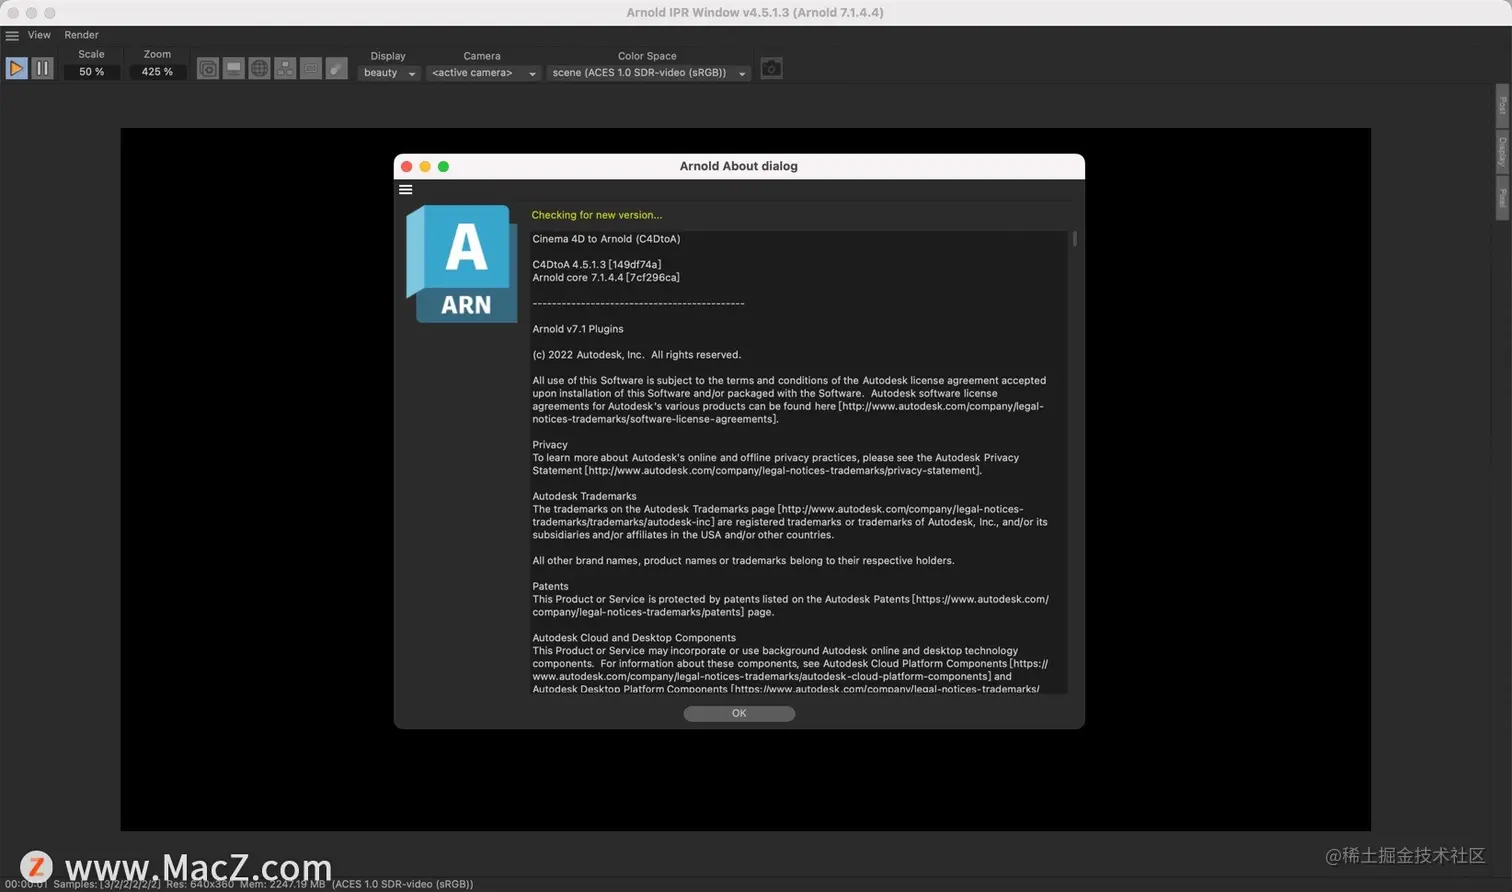
Task: Click the 'Arnold core 7.1.4.4 [7cf296ca]' line
Action: (x=606, y=278)
